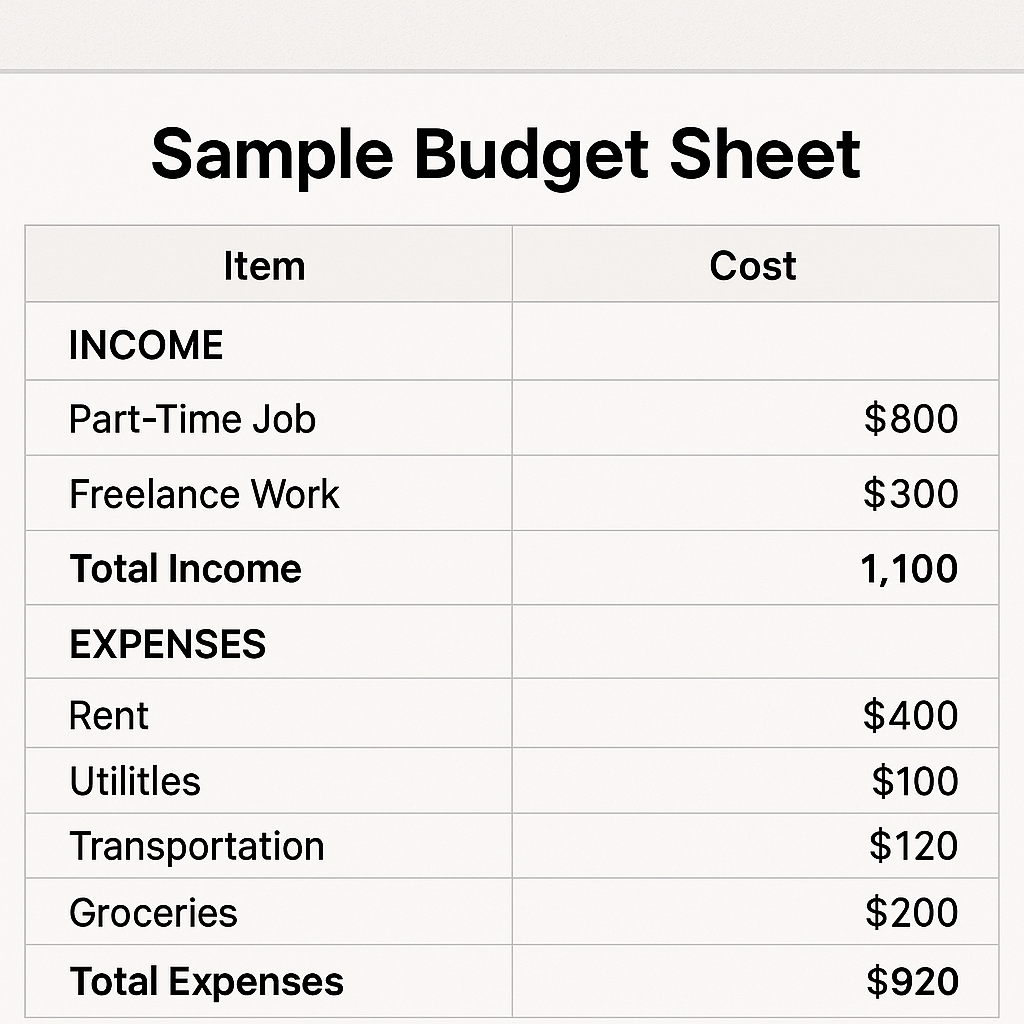
Task: Select the $400 rent cost
Action: click(x=911, y=715)
